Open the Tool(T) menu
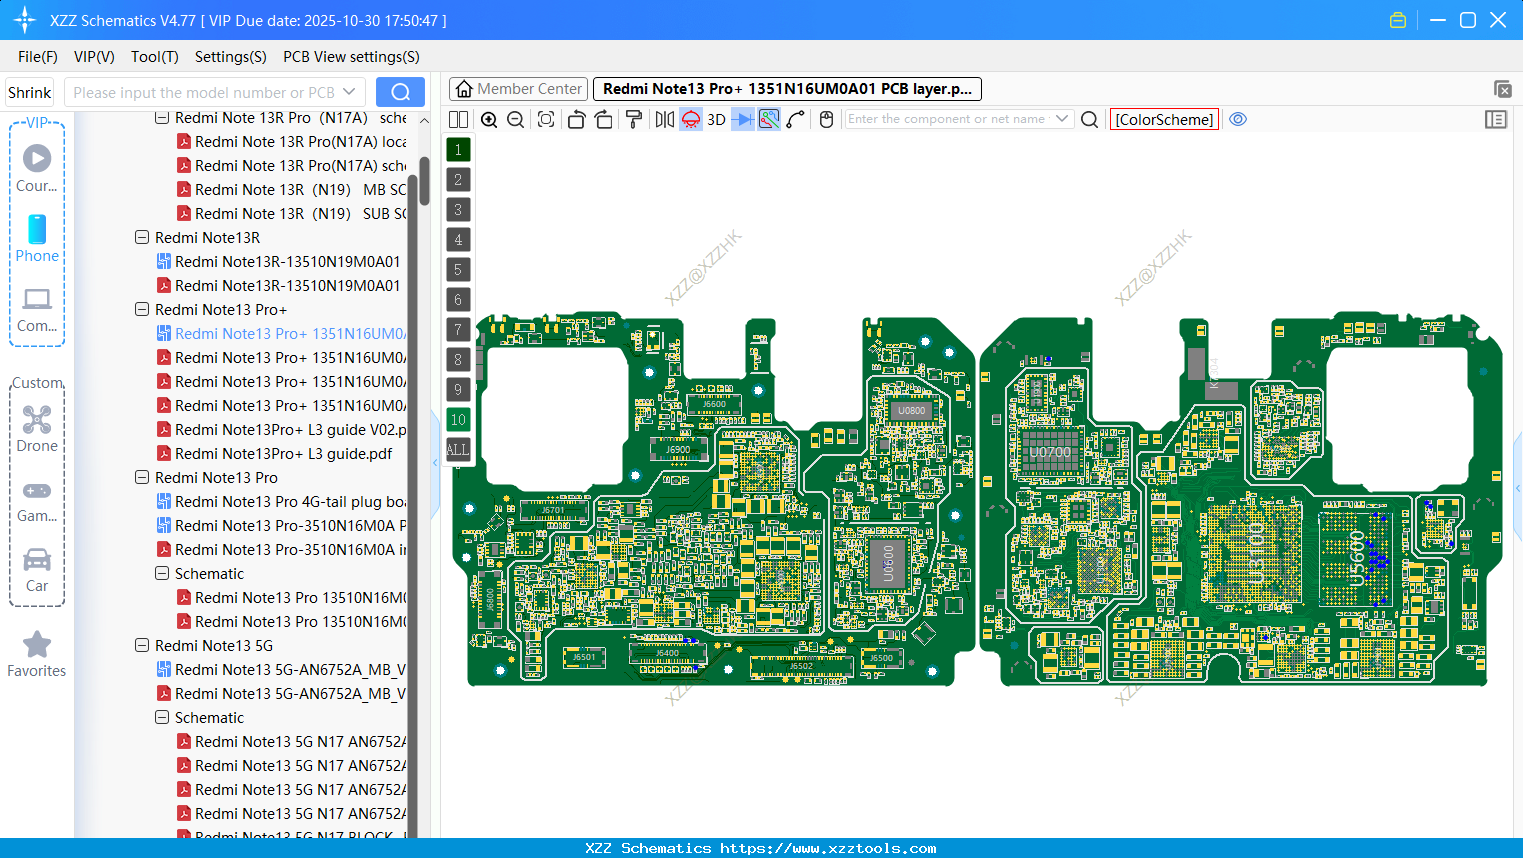The width and height of the screenshot is (1523, 858). [154, 57]
